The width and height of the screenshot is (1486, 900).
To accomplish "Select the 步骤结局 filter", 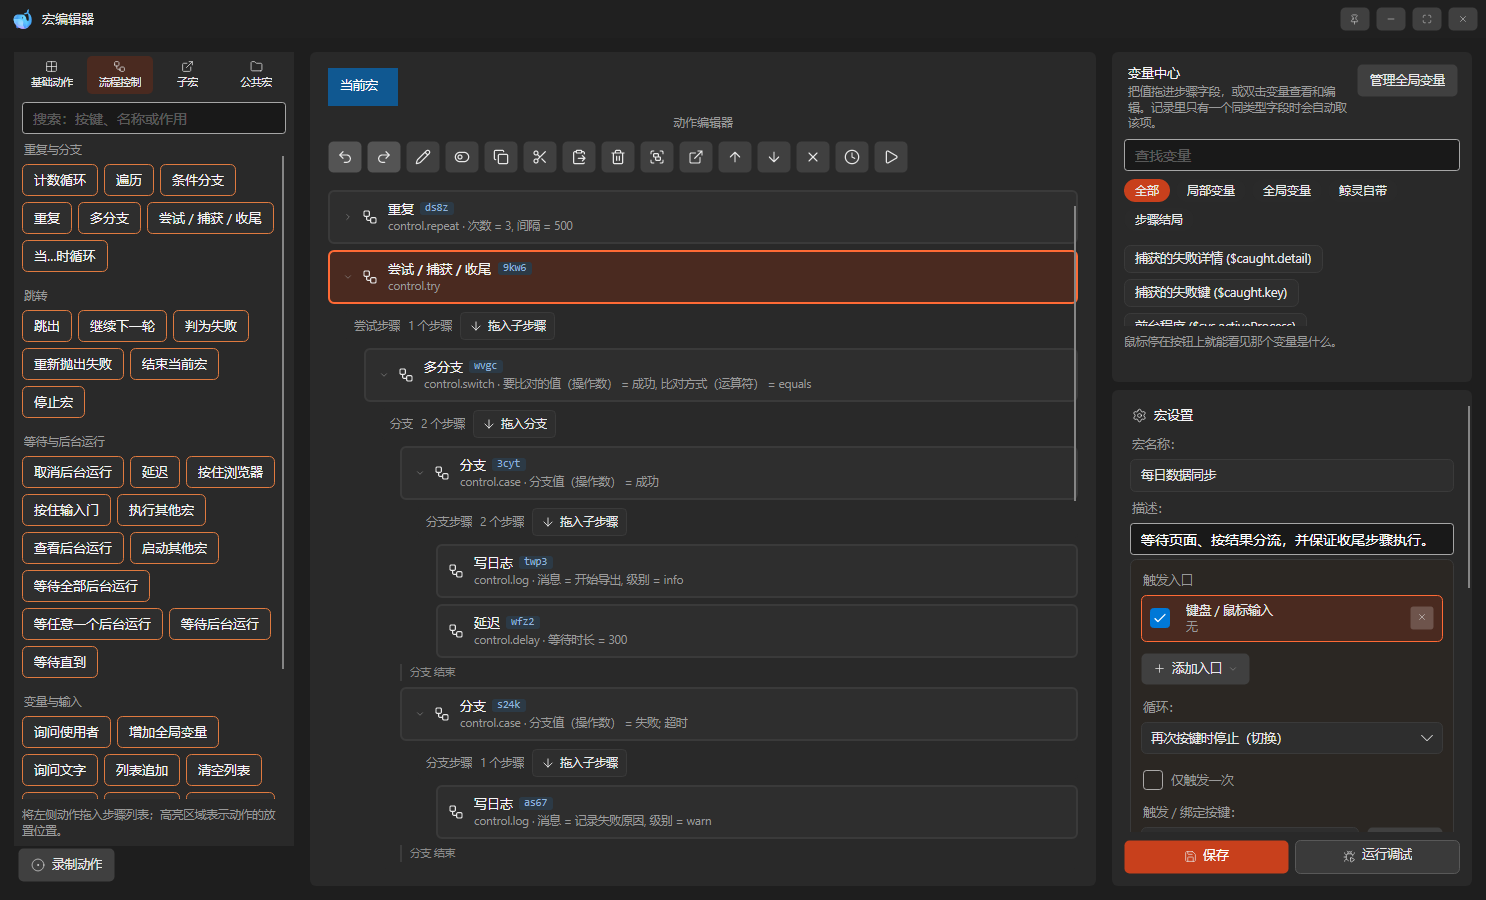I will [x=1159, y=220].
